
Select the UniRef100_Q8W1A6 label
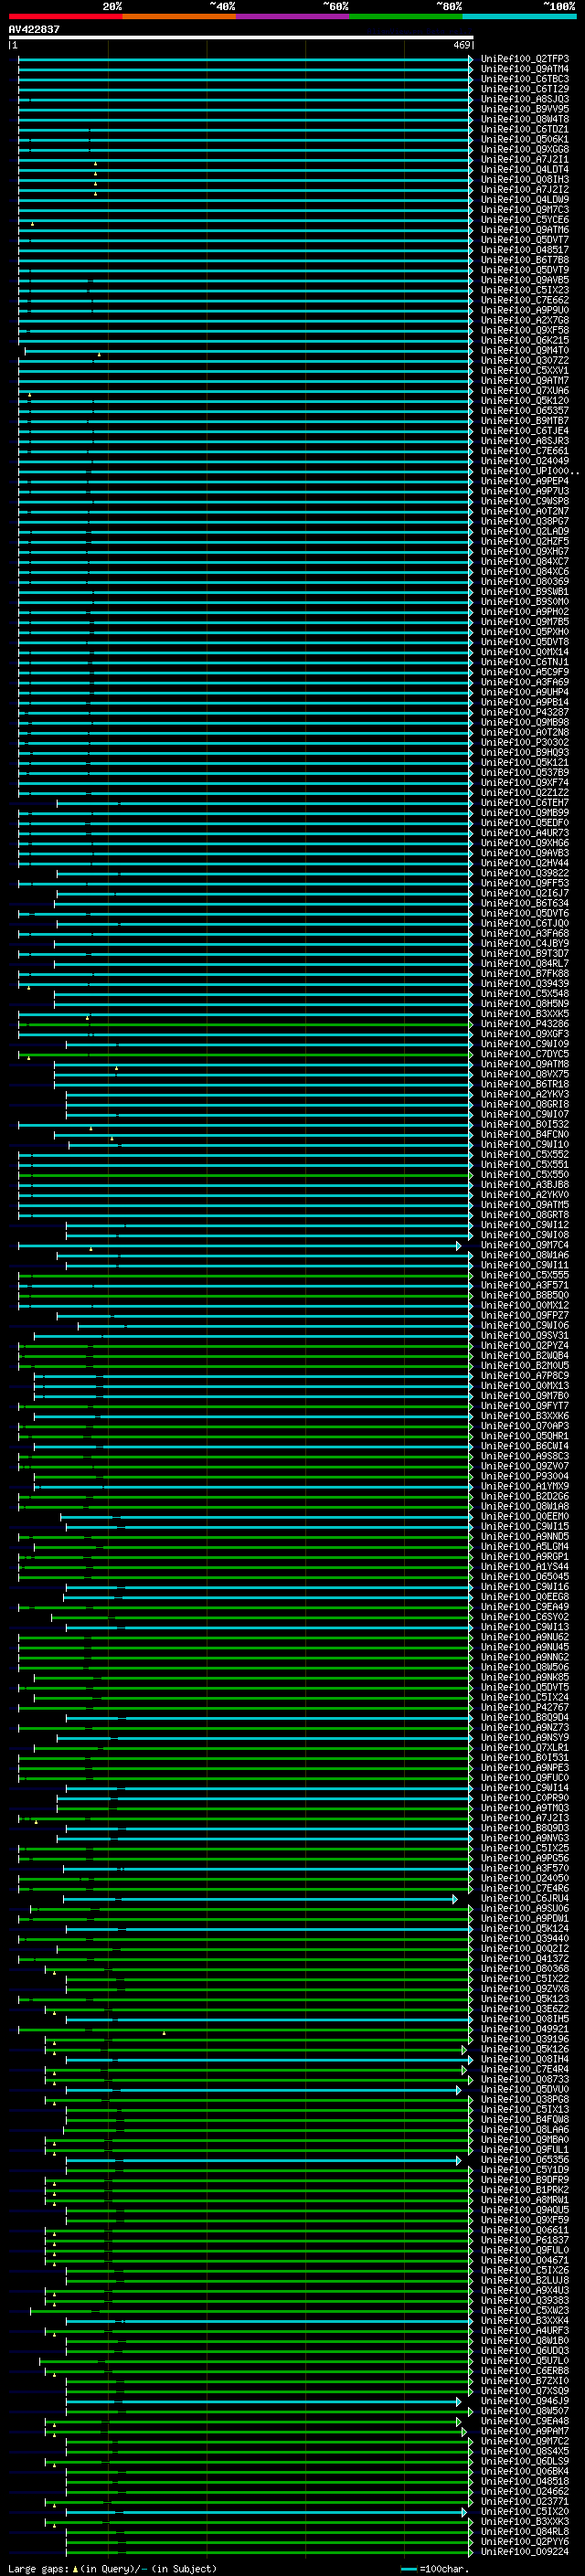[x=525, y=1255]
